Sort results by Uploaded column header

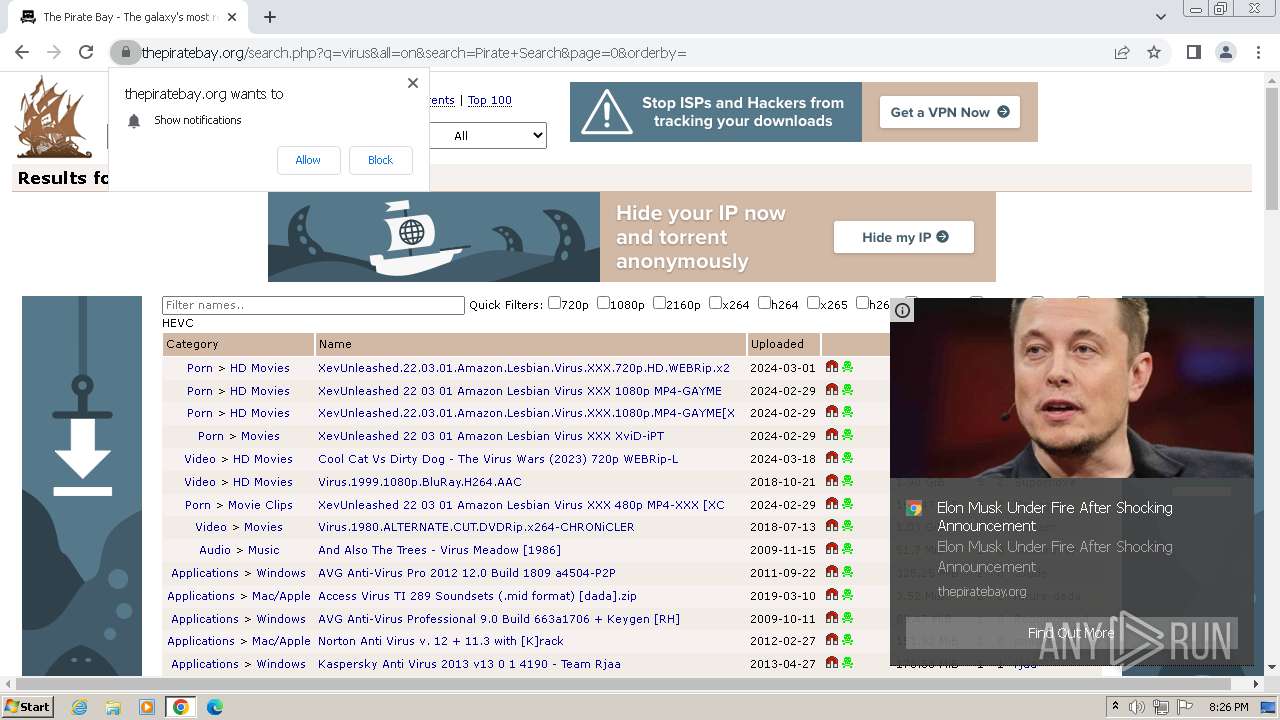click(777, 344)
